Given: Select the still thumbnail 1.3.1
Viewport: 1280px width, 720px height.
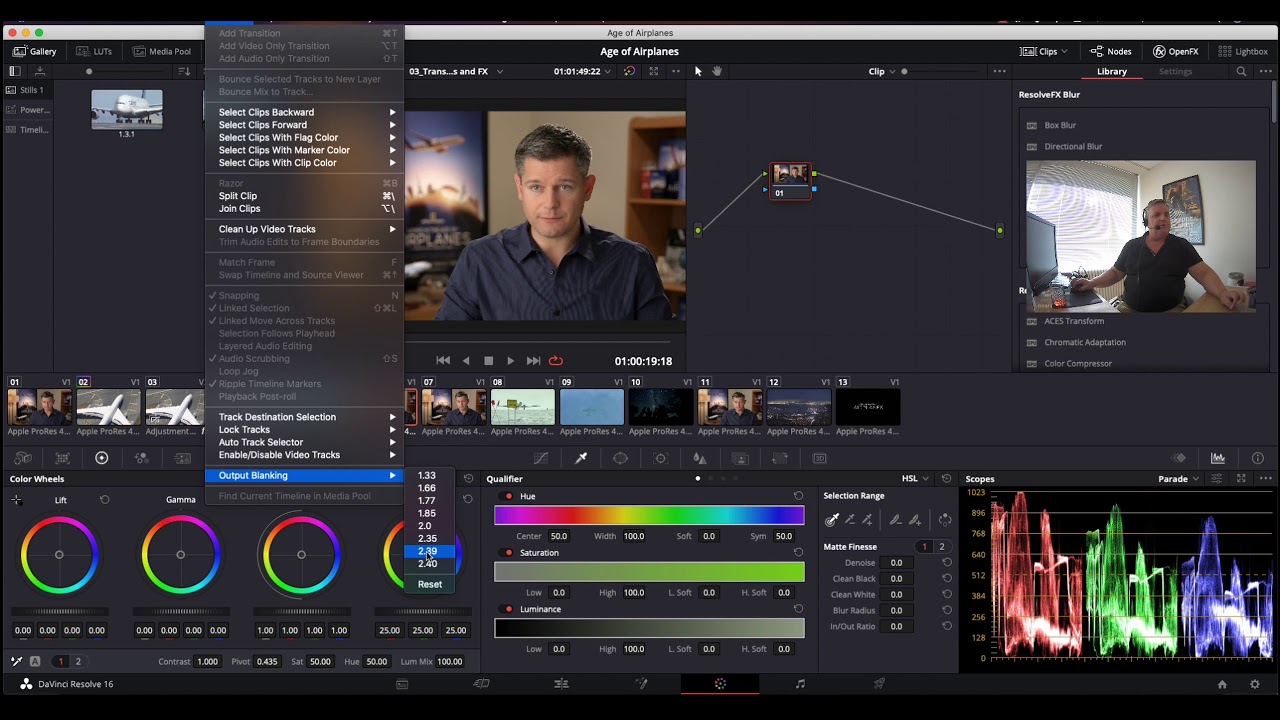Looking at the screenshot, I should (127, 109).
